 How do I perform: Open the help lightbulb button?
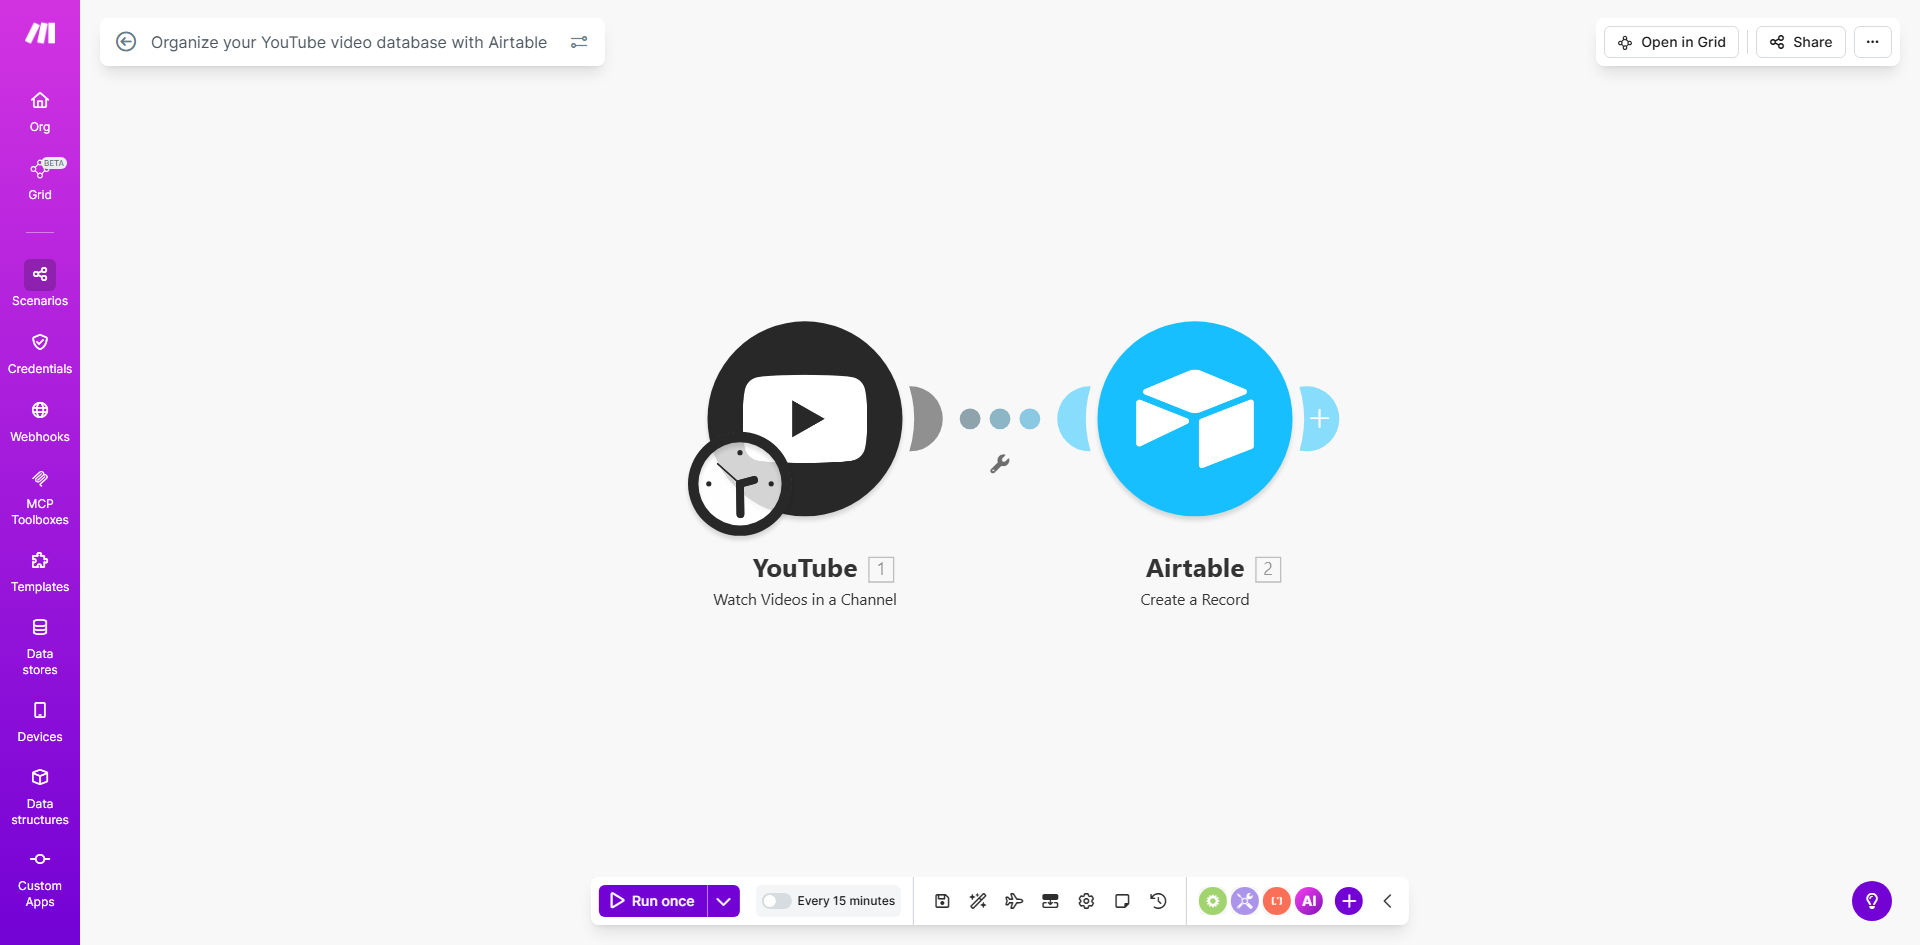coord(1872,901)
